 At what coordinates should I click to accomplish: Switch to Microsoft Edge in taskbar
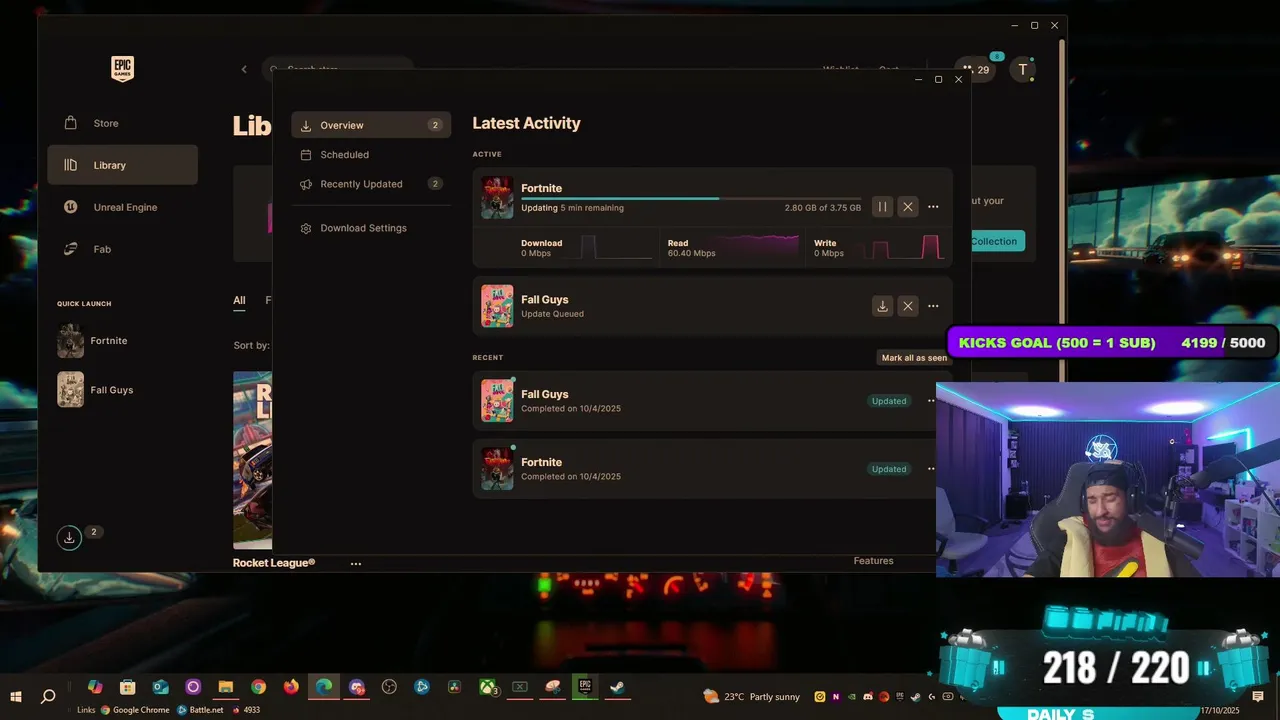pyautogui.click(x=324, y=687)
